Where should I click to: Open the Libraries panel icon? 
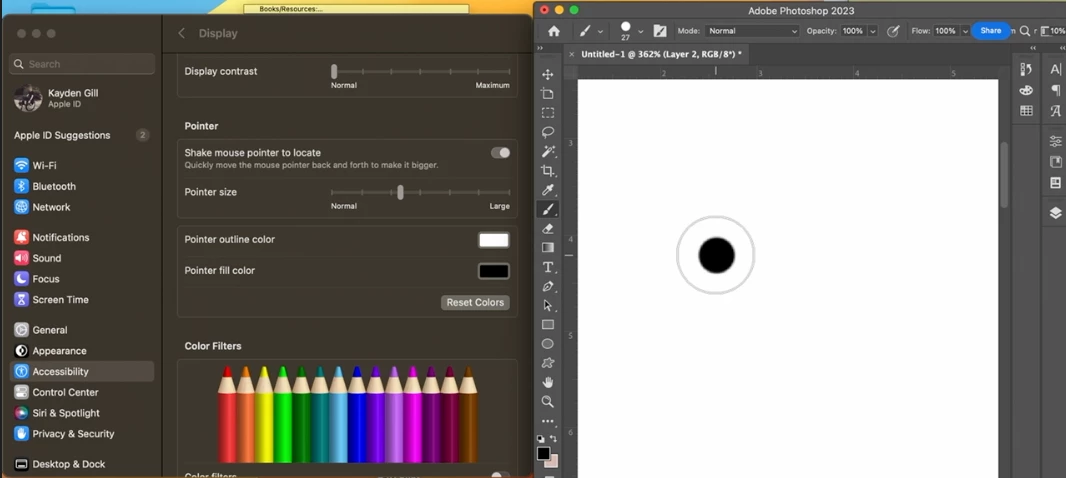(1055, 162)
